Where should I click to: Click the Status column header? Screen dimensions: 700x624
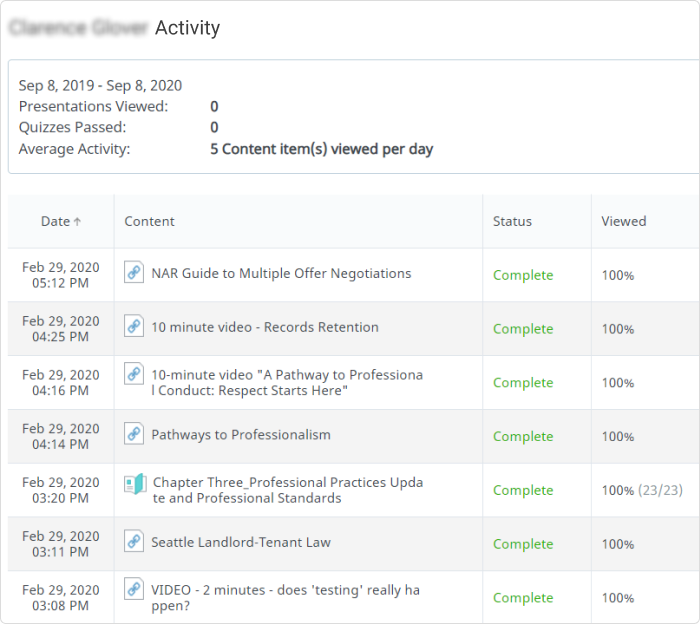512,221
